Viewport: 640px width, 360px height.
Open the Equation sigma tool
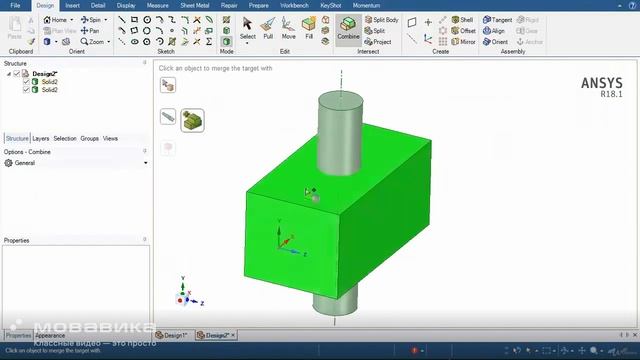(209, 42)
